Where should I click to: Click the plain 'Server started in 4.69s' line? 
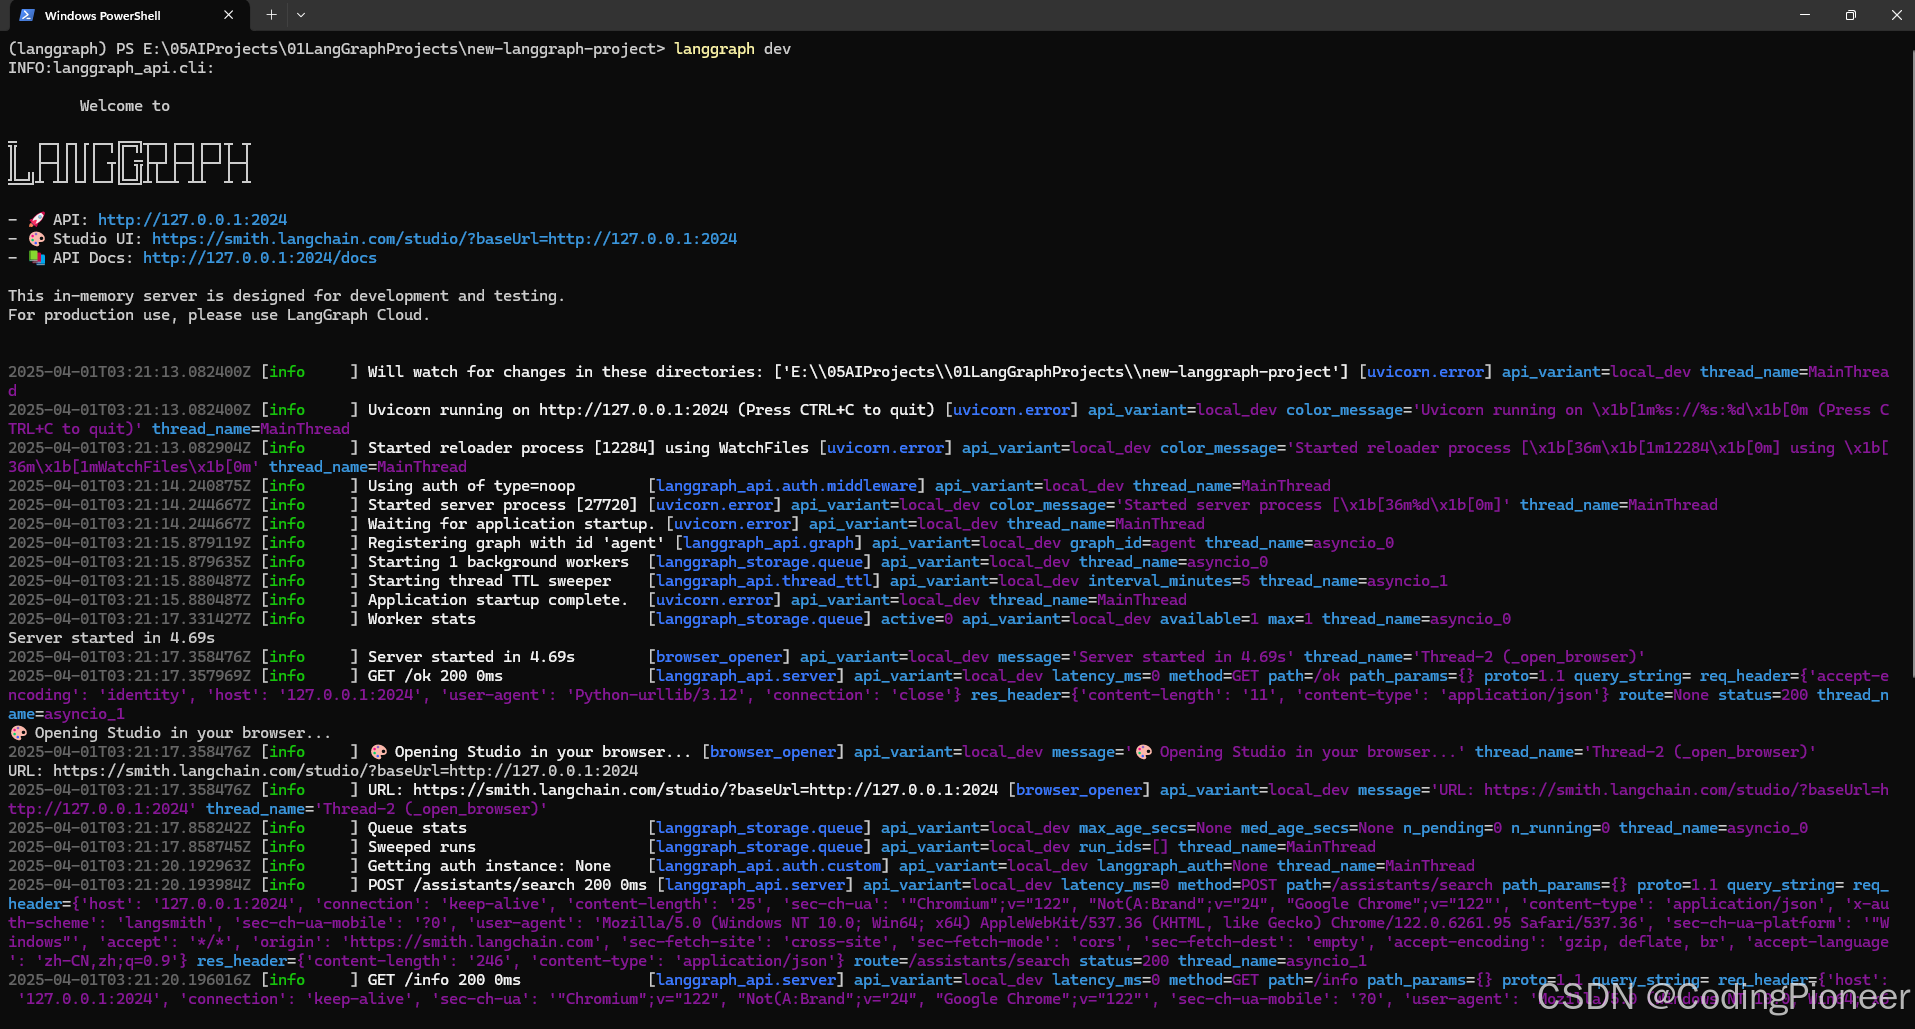pyautogui.click(x=111, y=638)
